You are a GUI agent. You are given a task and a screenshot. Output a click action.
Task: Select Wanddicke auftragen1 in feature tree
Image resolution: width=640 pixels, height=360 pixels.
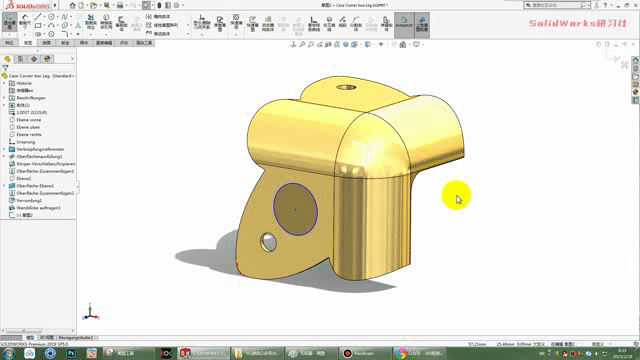[x=38, y=208]
